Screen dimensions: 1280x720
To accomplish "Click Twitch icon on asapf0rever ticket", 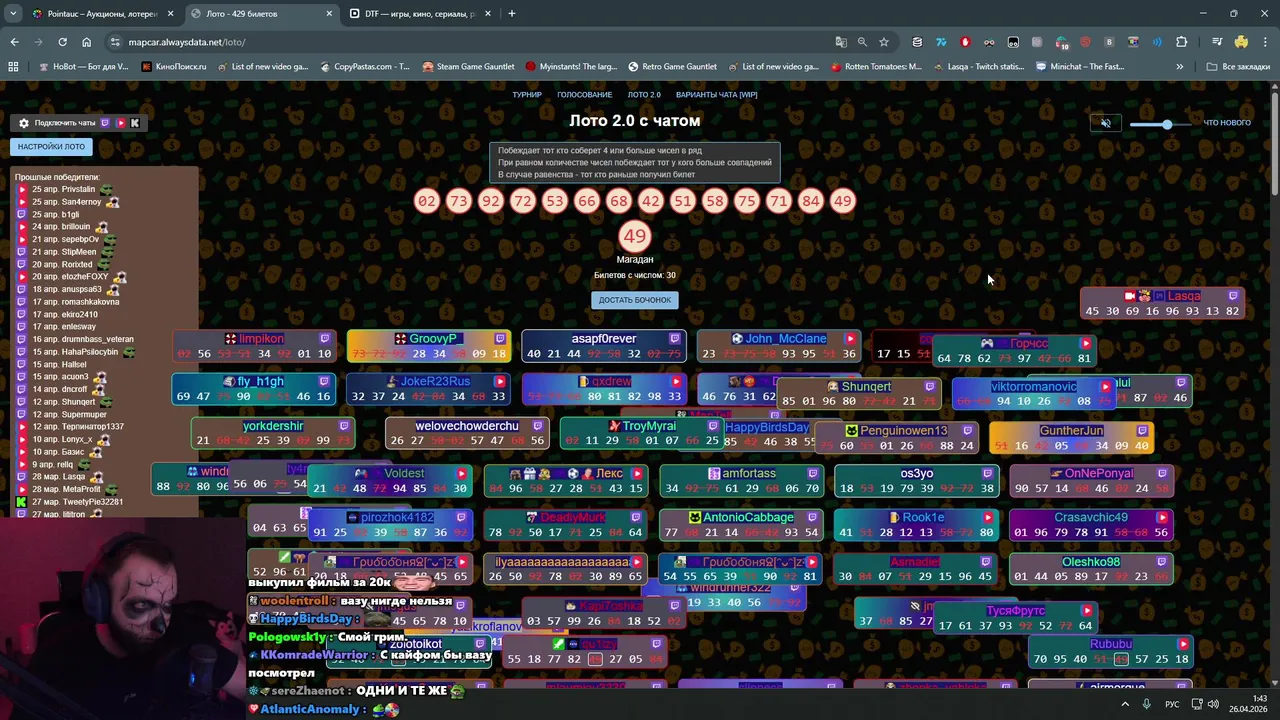I will [x=675, y=339].
